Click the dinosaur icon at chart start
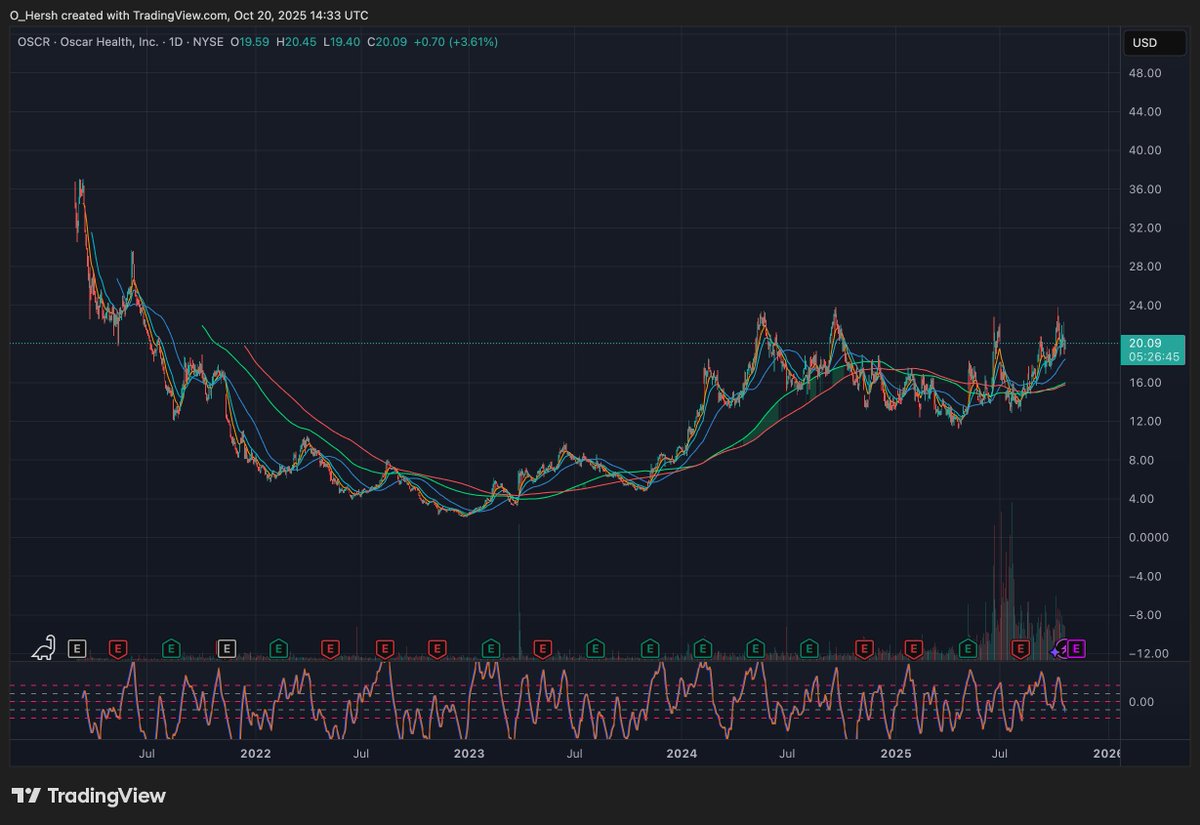 (43, 648)
